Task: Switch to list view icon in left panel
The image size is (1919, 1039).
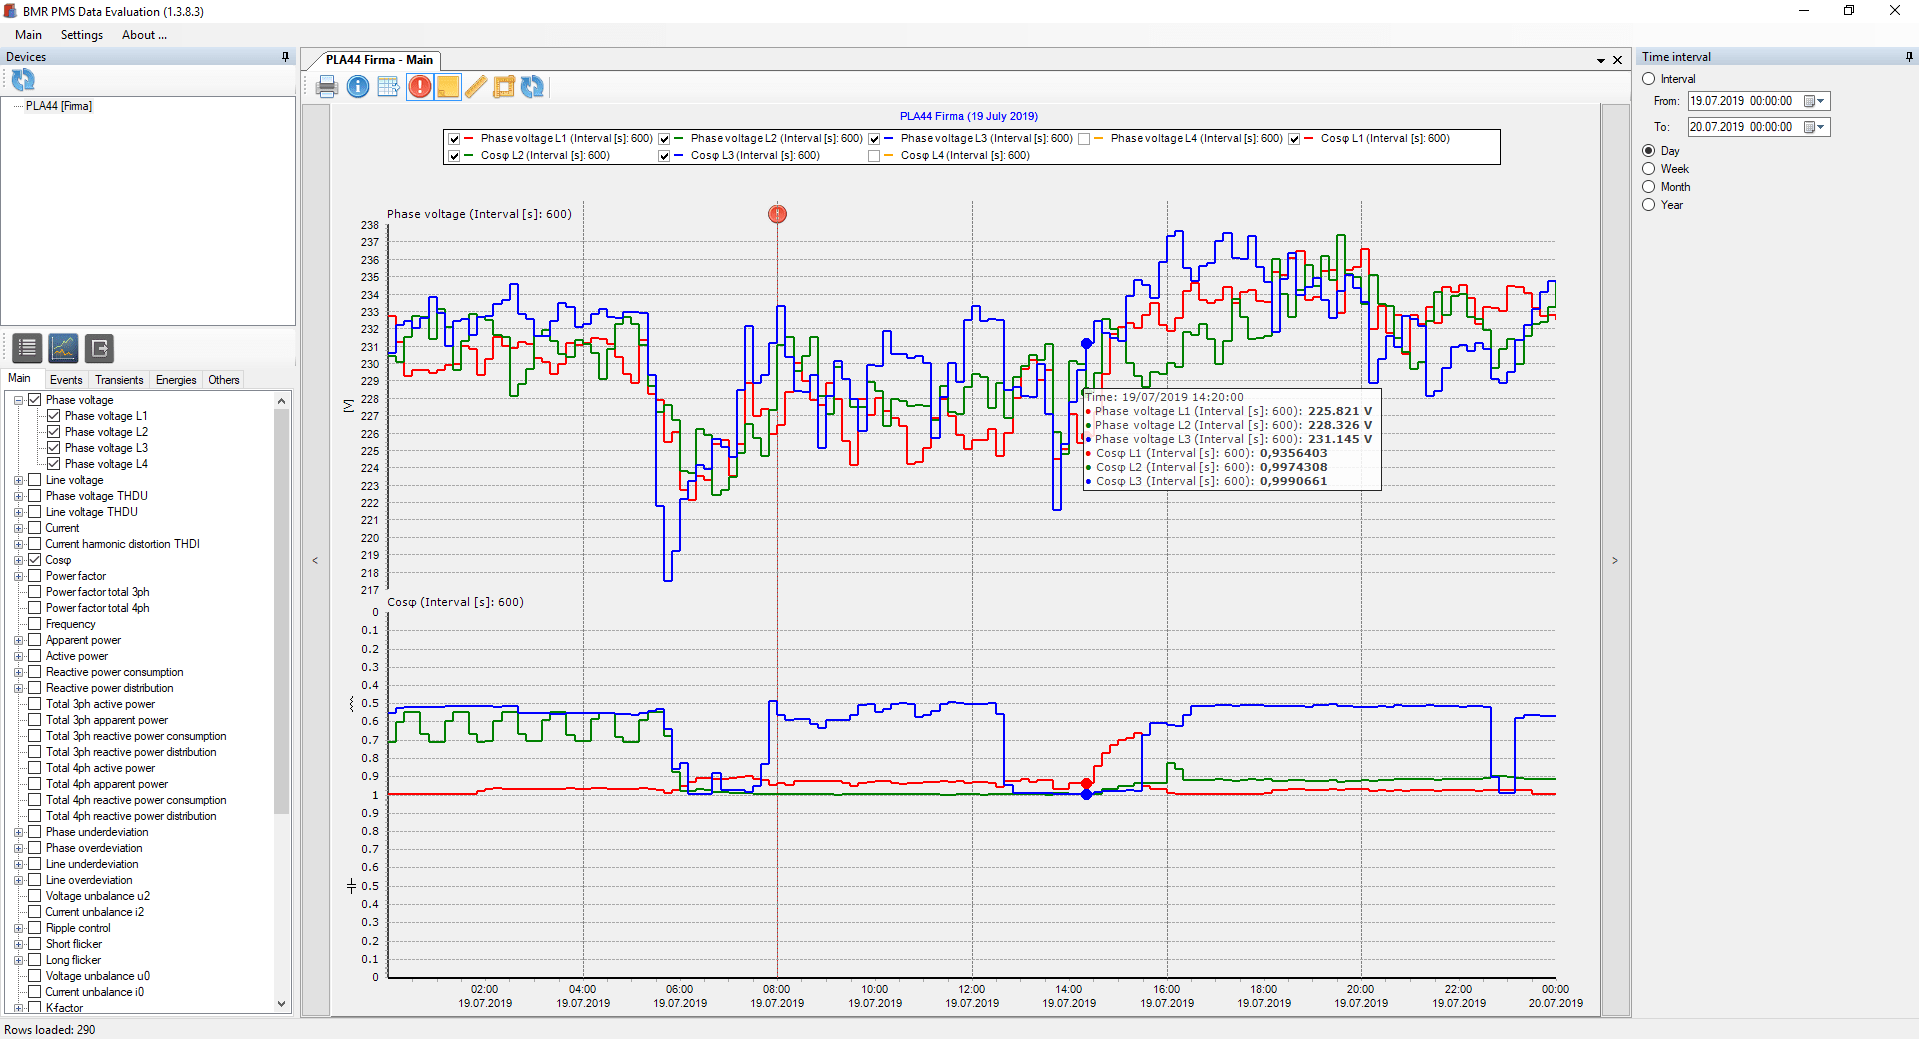Action: point(27,348)
